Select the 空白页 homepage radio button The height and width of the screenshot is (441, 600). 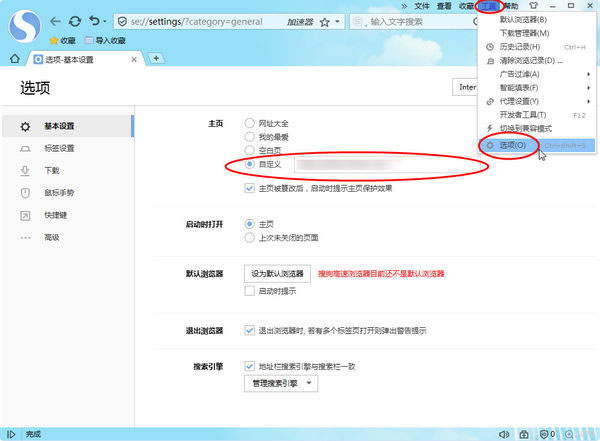[x=250, y=150]
